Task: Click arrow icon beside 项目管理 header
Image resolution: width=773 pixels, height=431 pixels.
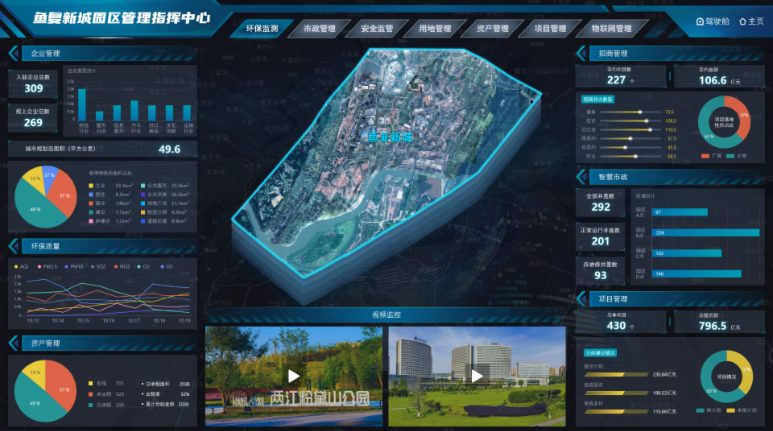Action: click(583, 299)
